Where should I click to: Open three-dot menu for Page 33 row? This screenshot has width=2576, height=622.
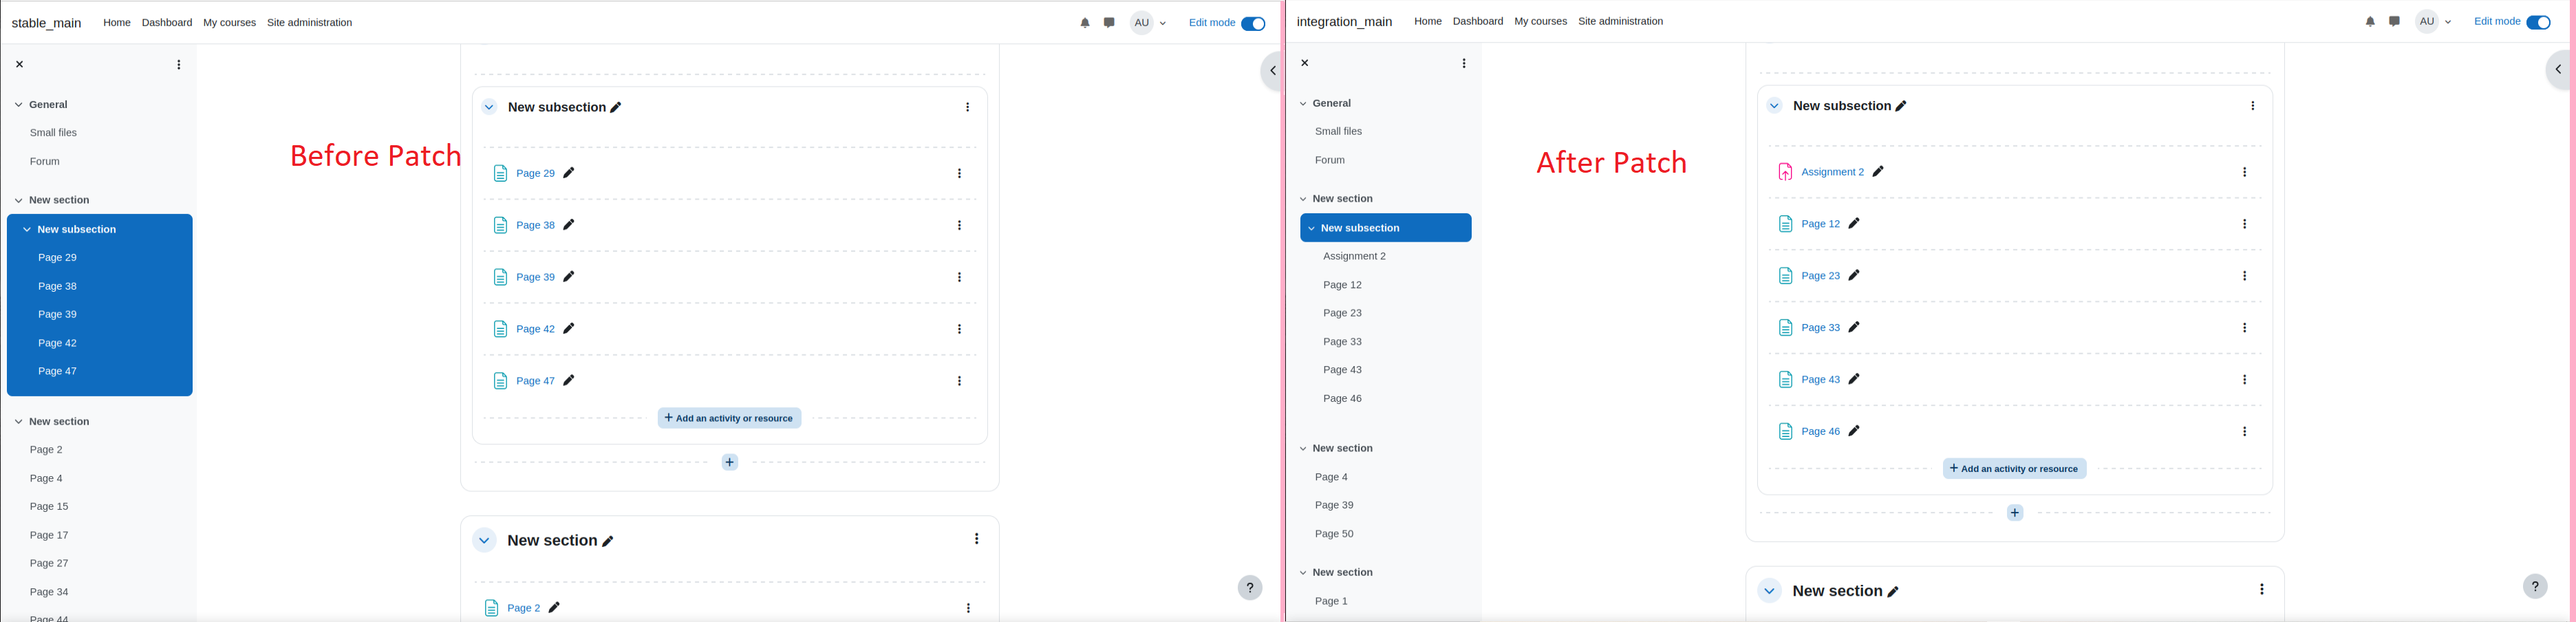click(2244, 328)
